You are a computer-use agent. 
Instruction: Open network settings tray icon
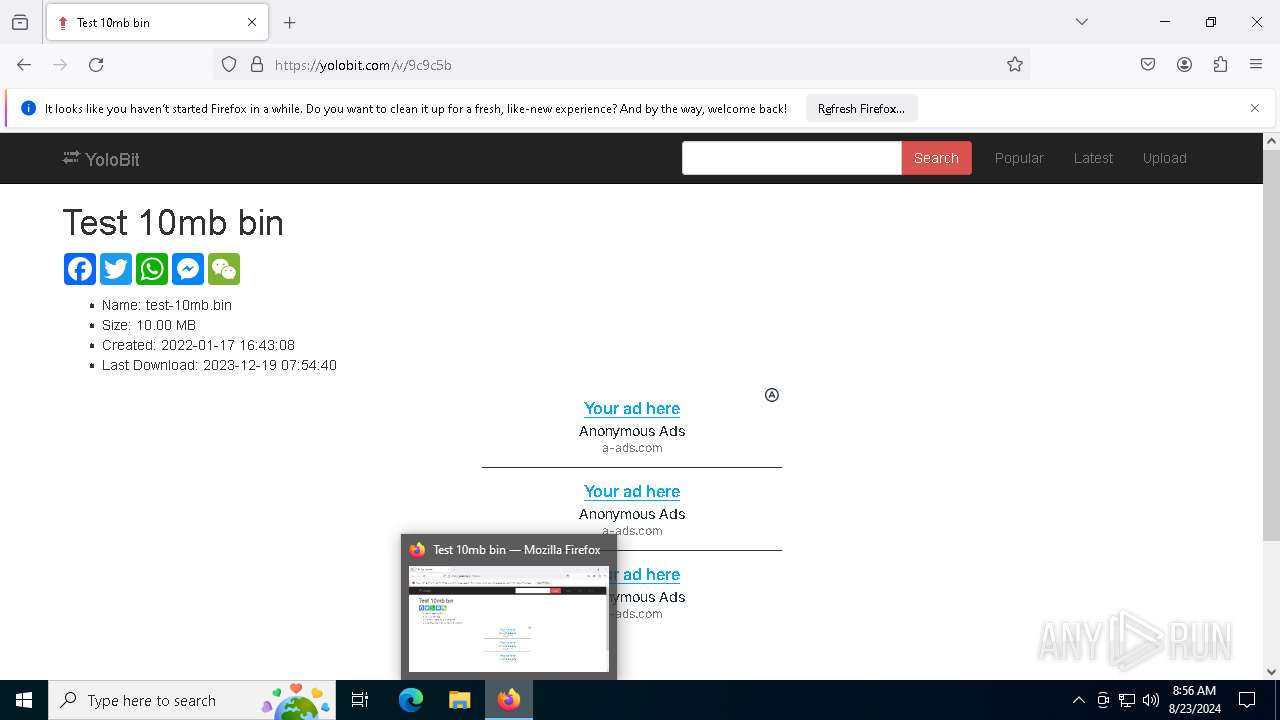(x=1127, y=700)
